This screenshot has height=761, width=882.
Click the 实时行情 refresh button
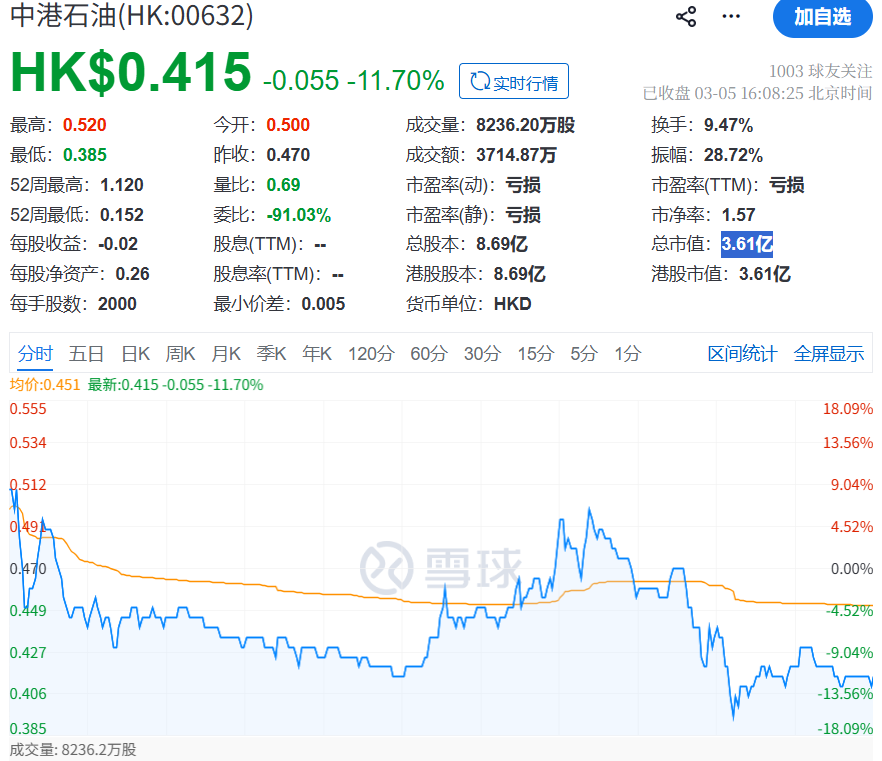pos(514,81)
